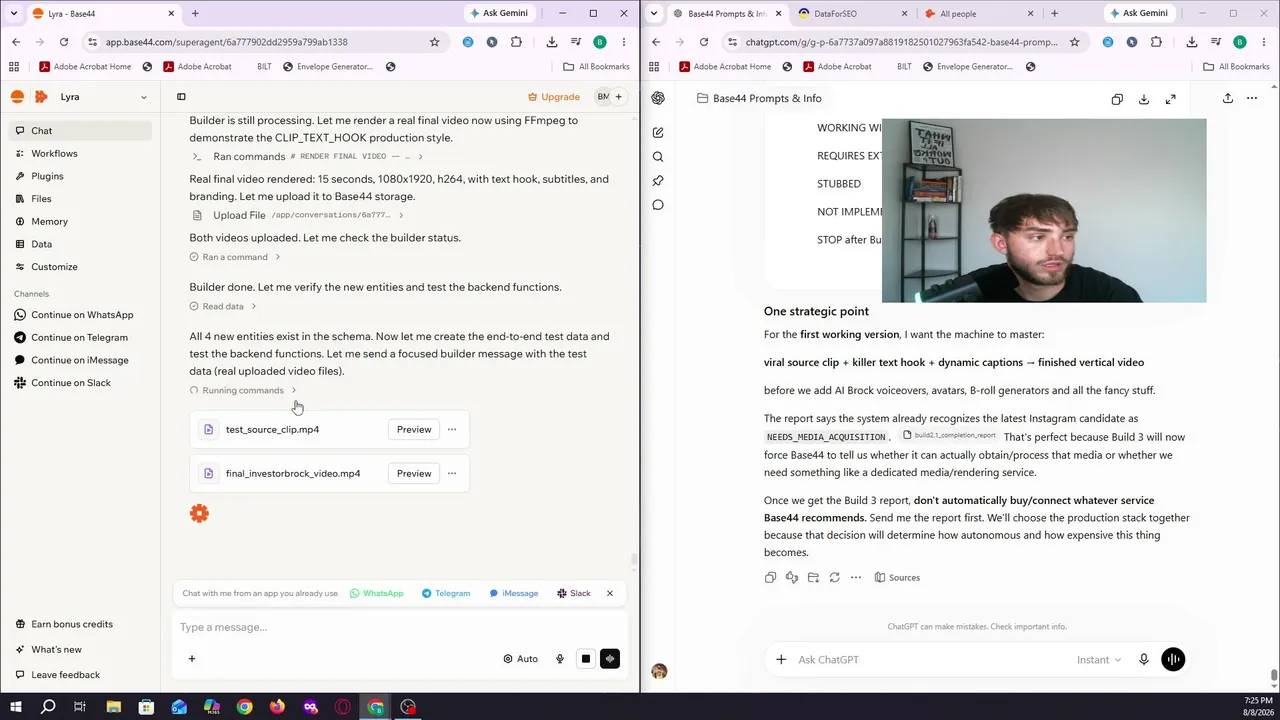This screenshot has height=720, width=1280.
Task: Bookmark the ChatGPT page with the star
Action: pyautogui.click(x=1074, y=42)
